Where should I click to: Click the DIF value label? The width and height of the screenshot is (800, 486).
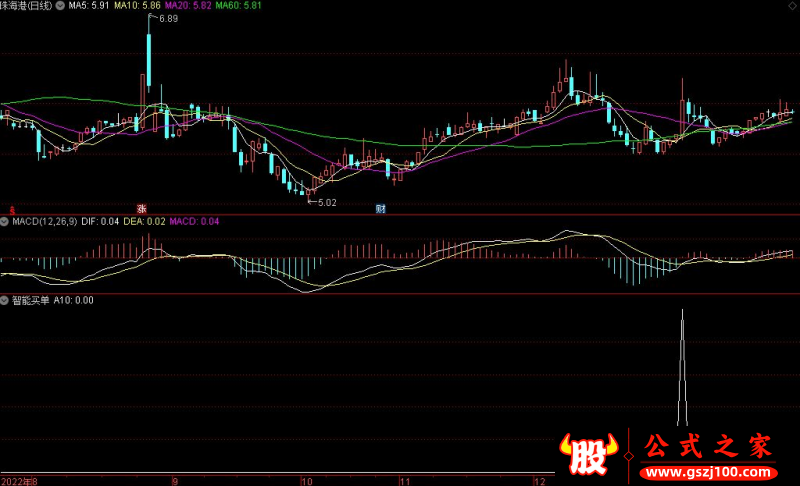[102, 221]
